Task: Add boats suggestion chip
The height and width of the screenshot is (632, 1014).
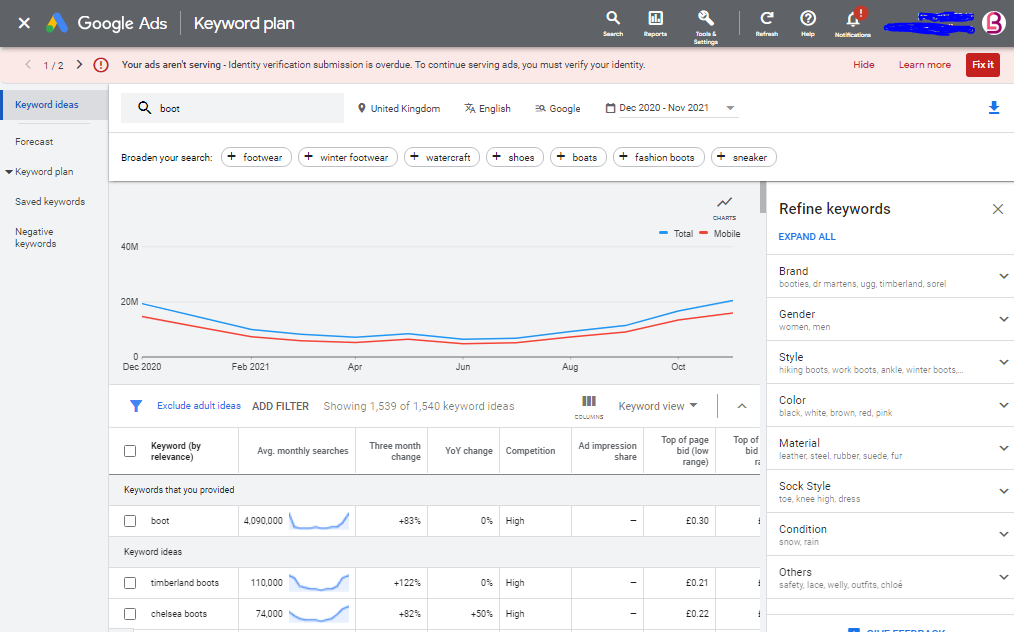Action: 578,157
